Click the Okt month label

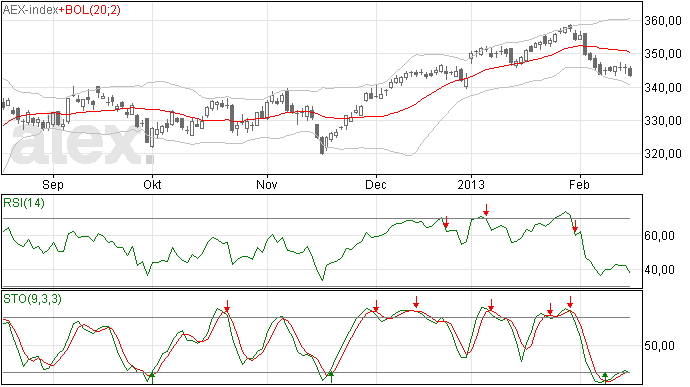152,184
